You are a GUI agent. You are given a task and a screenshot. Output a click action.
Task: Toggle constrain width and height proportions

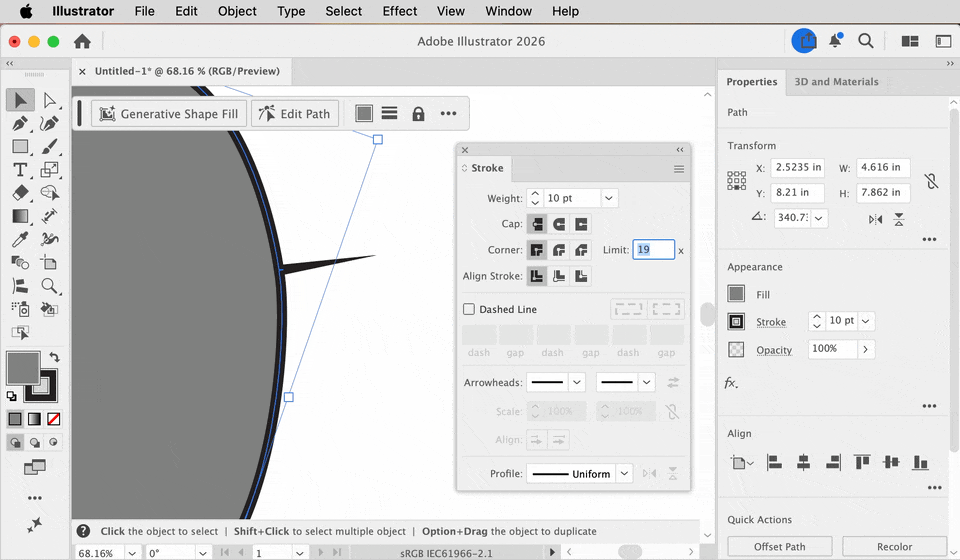tap(931, 181)
